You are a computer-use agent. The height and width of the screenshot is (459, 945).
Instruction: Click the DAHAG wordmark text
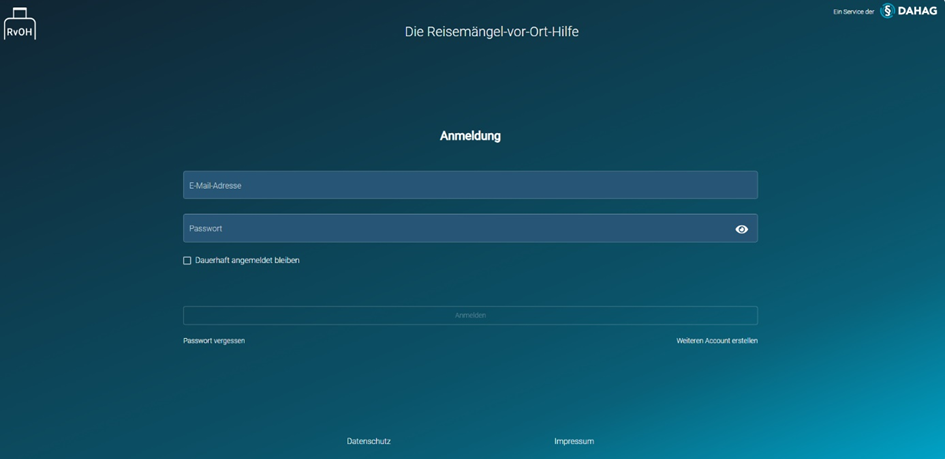[917, 11]
